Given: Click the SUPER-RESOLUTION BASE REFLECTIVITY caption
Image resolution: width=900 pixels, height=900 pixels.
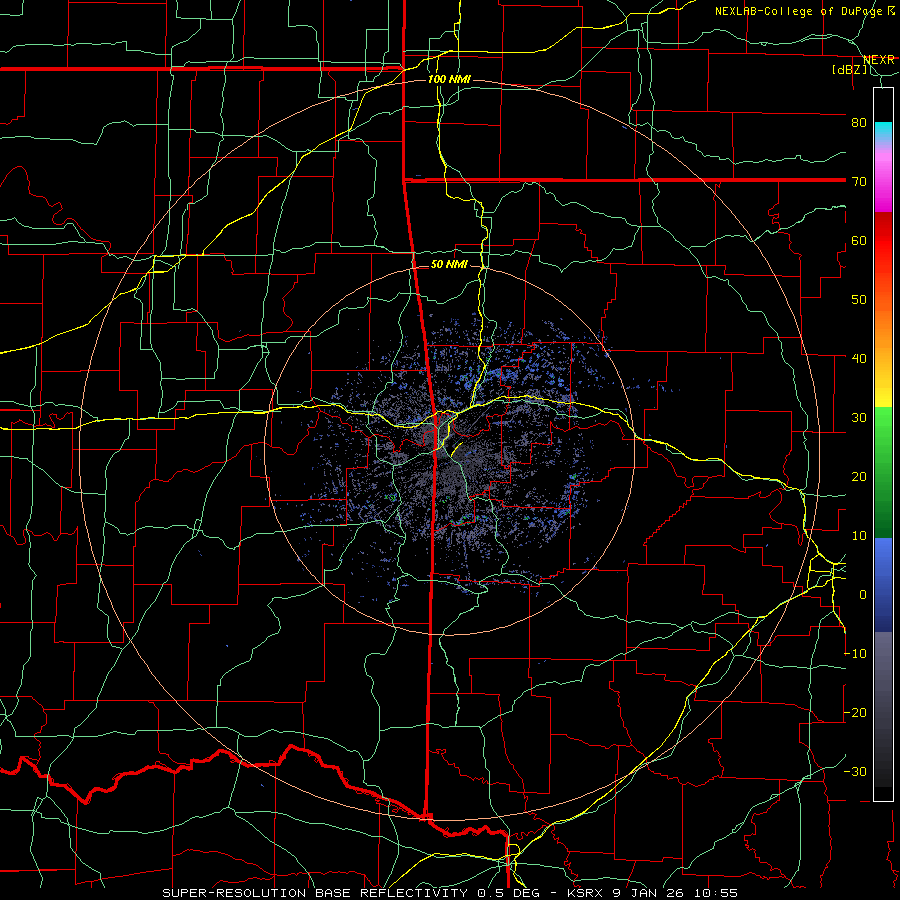Looking at the screenshot, I should point(315,893).
